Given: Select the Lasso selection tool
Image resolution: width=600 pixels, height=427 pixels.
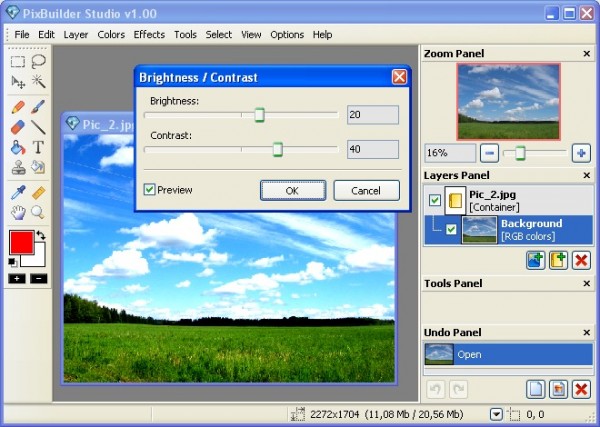Looking at the screenshot, I should click(x=39, y=61).
